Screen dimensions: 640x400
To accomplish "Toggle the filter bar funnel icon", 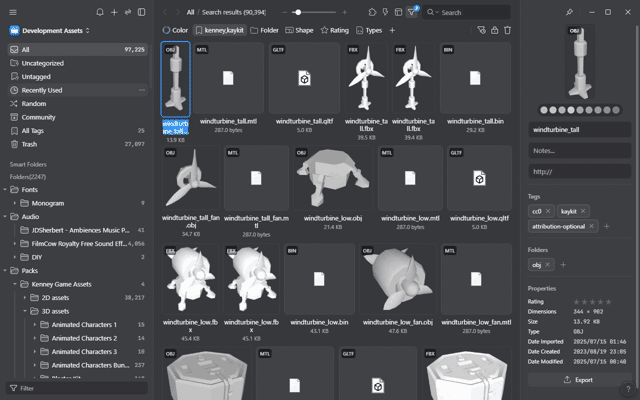I will (x=411, y=12).
